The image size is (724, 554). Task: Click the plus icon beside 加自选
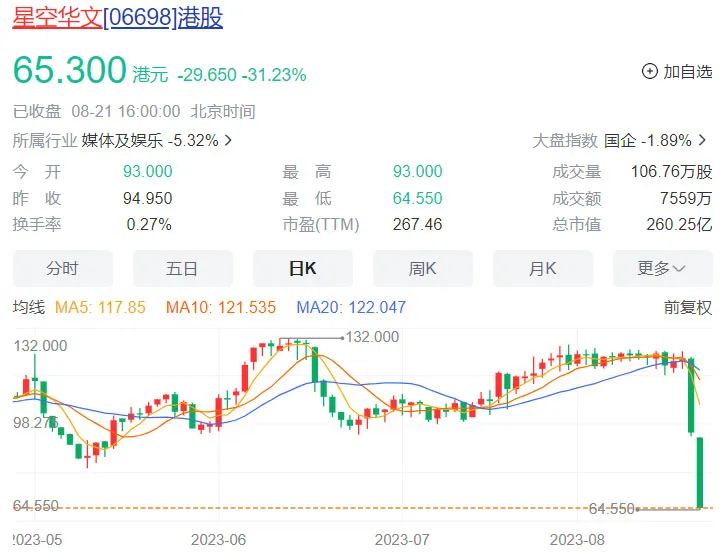point(650,72)
